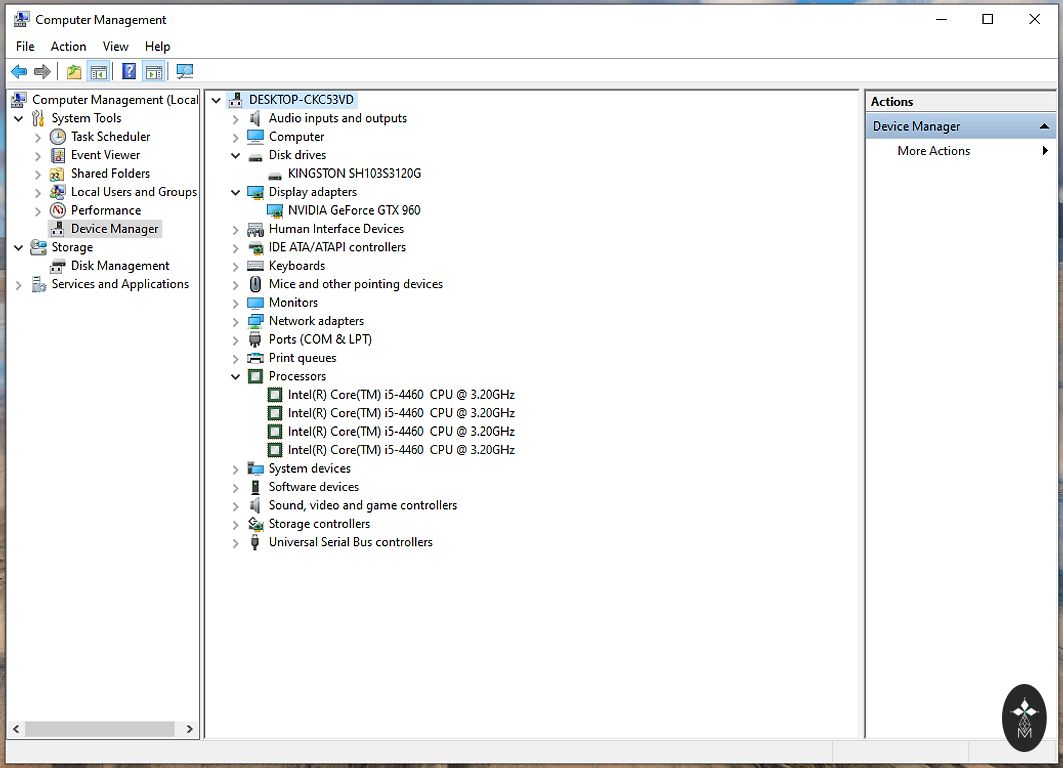The width and height of the screenshot is (1063, 768).
Task: Click the Back arrow toolbar icon
Action: [19, 71]
